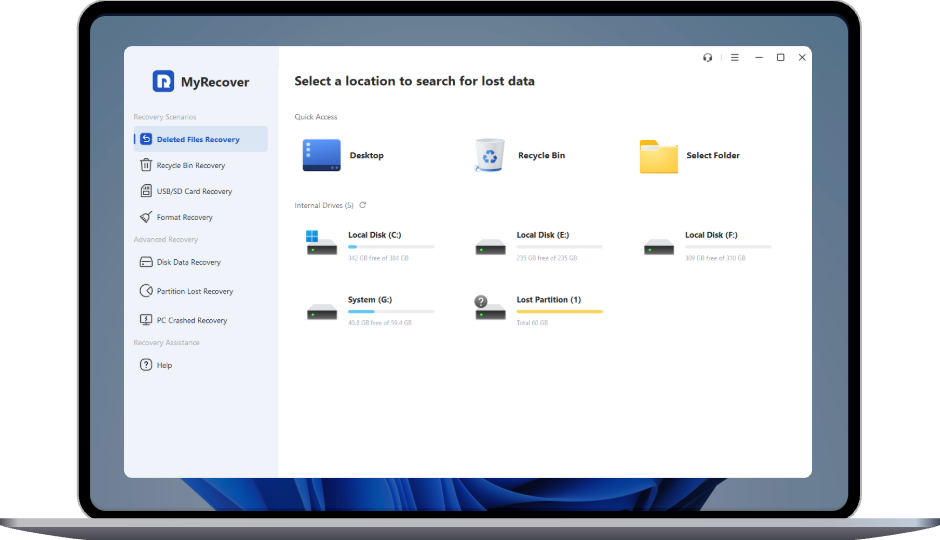Click the Local Disk (F:) usage bar
This screenshot has width=940, height=540.
click(728, 247)
